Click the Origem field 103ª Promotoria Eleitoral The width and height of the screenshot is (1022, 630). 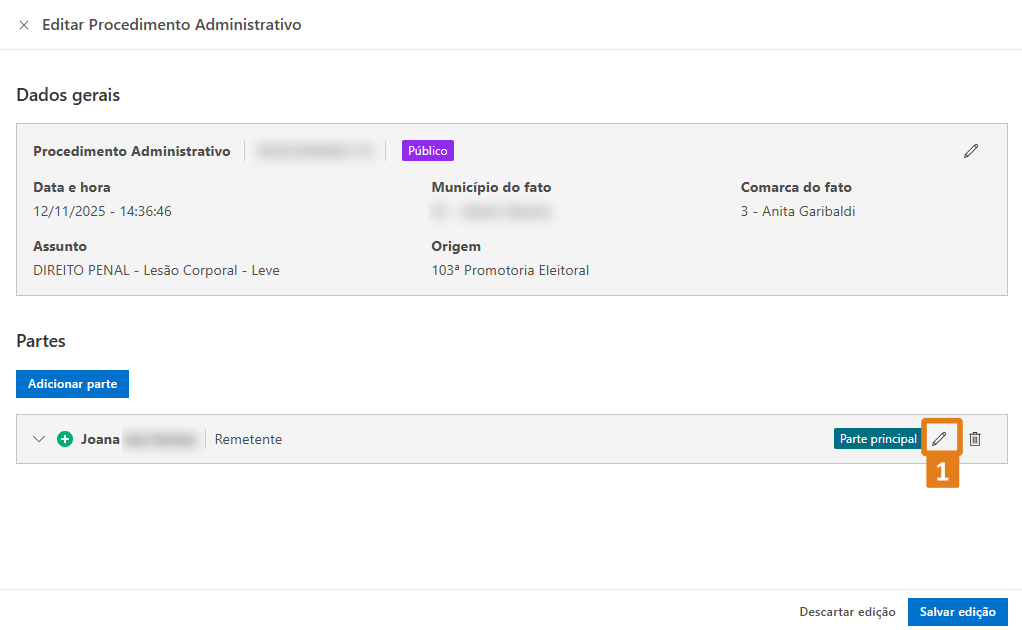pyautogui.click(x=511, y=270)
